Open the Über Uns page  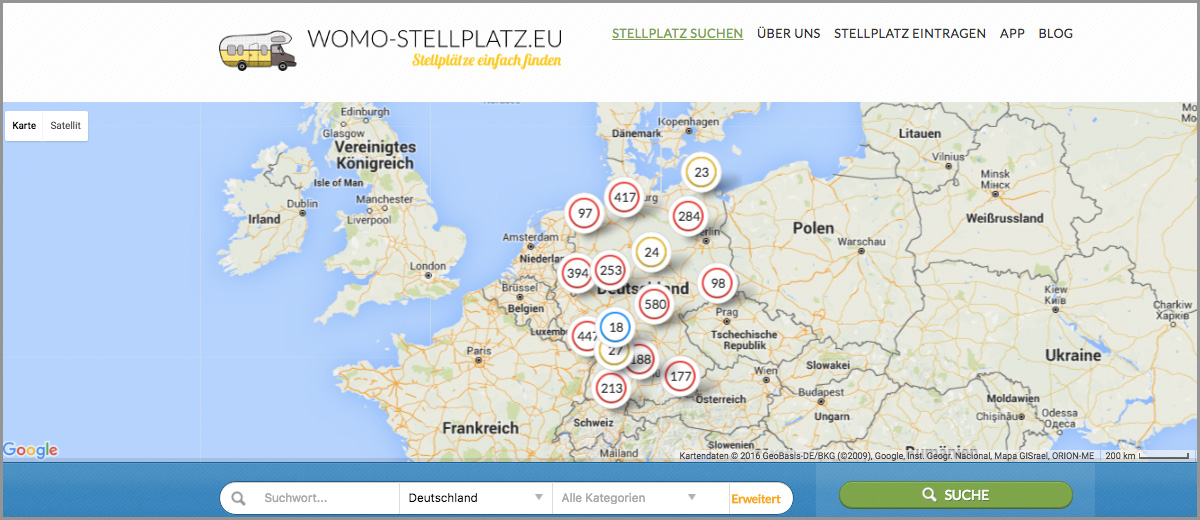point(789,33)
